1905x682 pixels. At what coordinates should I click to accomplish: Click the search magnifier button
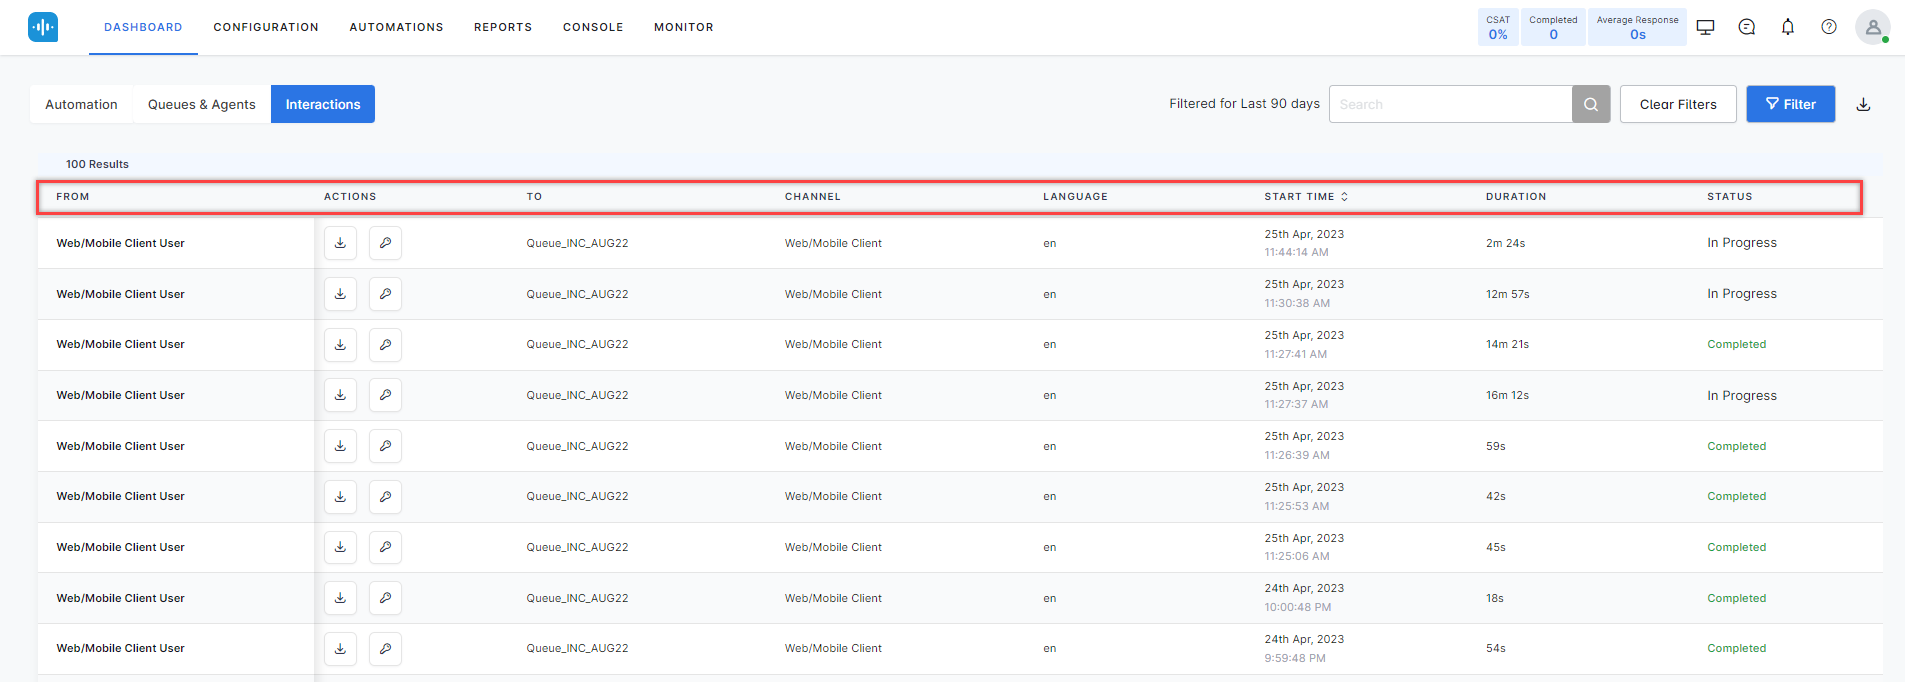pos(1590,104)
